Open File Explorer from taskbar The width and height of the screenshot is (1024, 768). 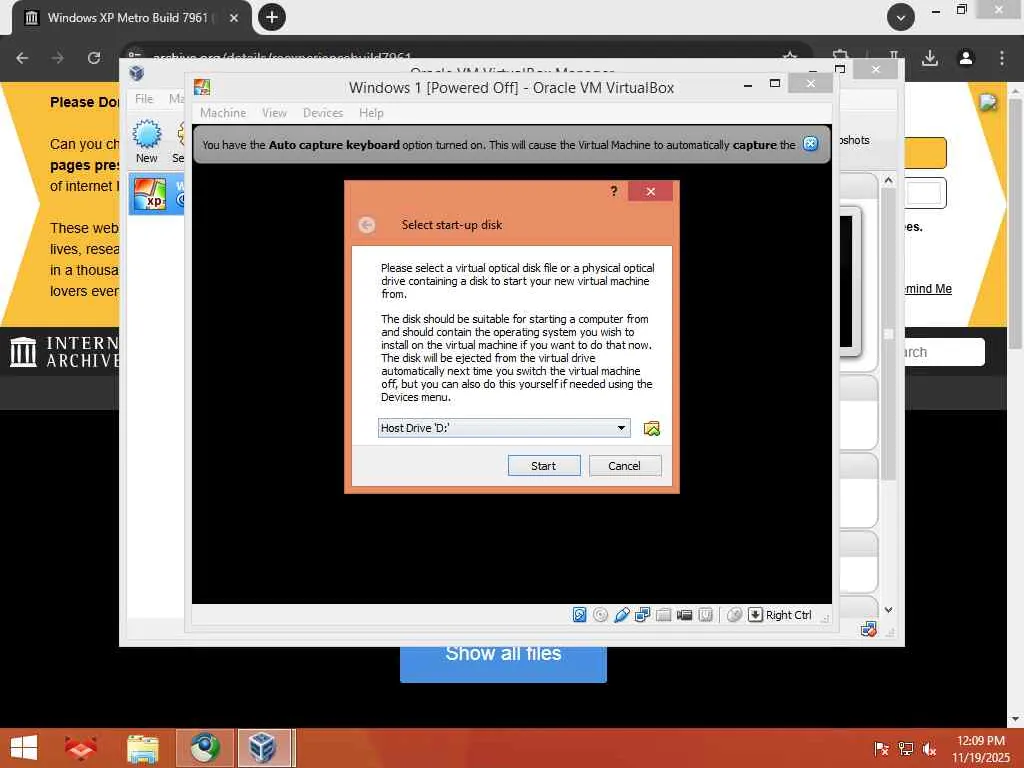click(143, 748)
